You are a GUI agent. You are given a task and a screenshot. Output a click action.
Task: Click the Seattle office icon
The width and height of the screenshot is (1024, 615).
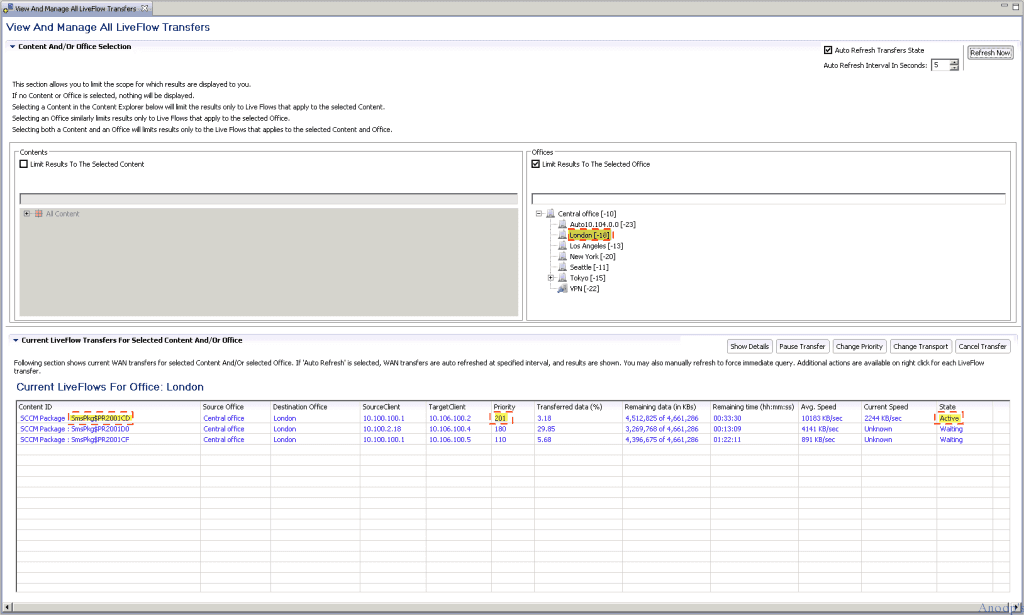562,267
